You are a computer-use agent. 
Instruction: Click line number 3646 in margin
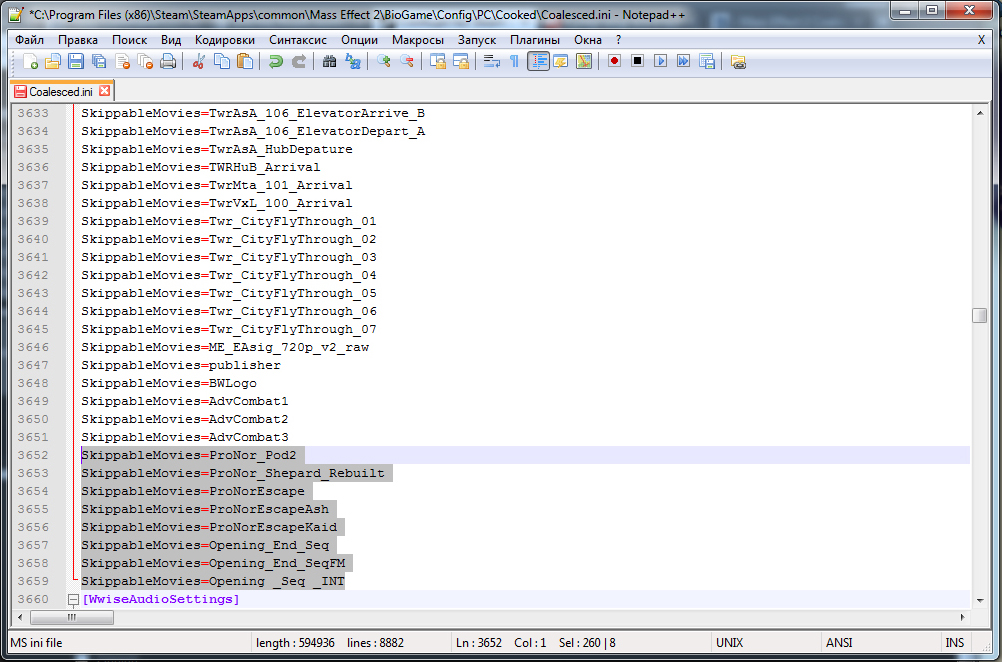33,348
